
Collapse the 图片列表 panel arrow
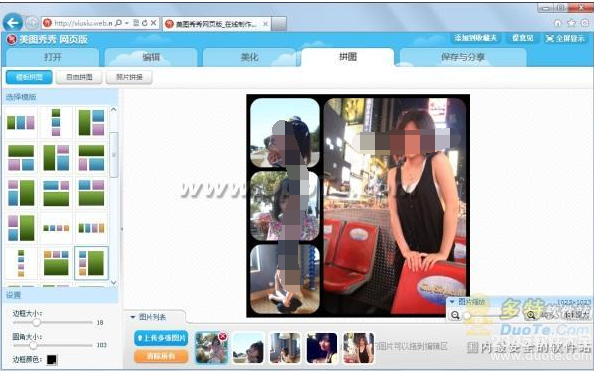(133, 317)
